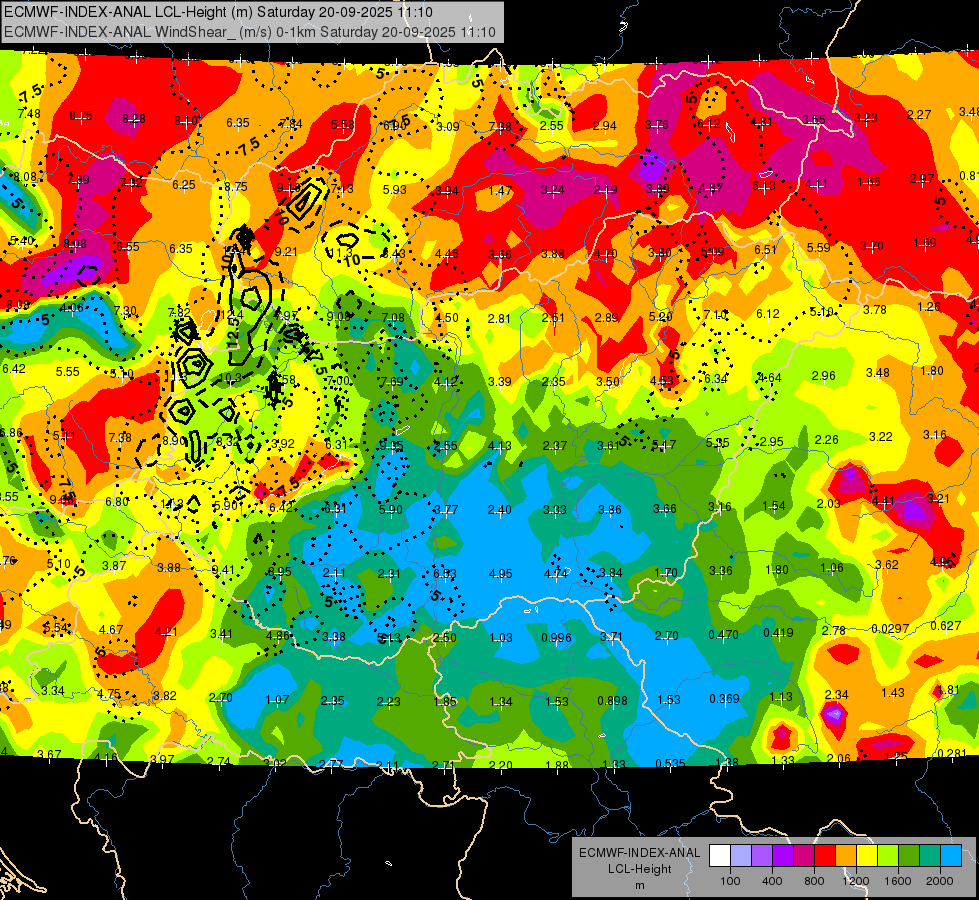Screen dimensions: 979x900
Task: Click the grid value '4.41'
Action: tap(883, 501)
